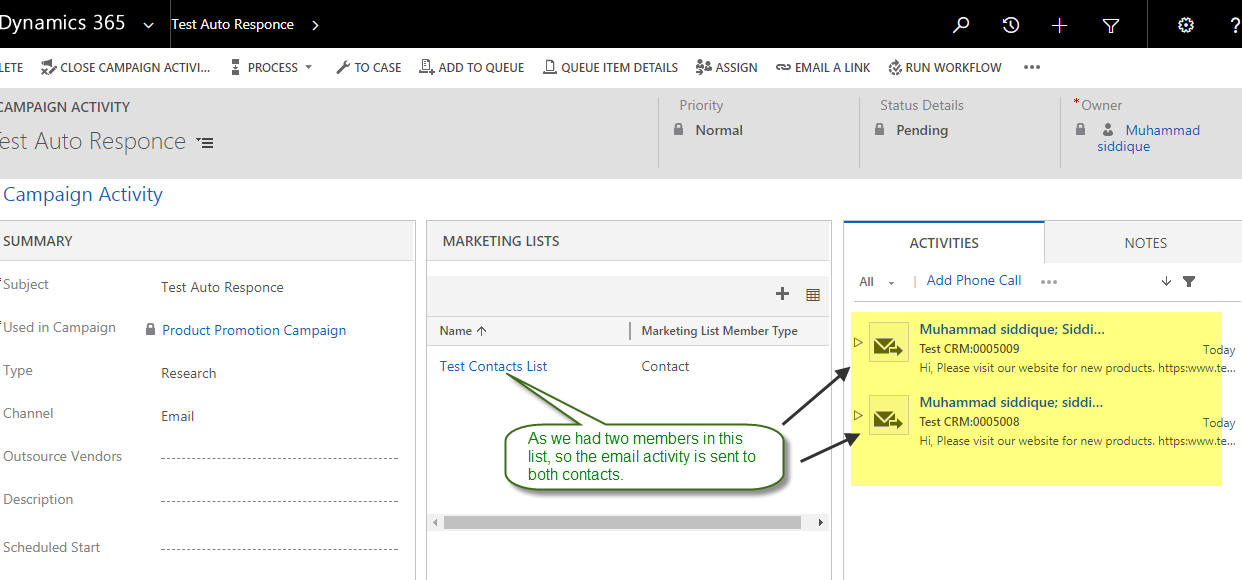This screenshot has width=1242, height=580.
Task: Click Email a Link command
Action: click(822, 67)
